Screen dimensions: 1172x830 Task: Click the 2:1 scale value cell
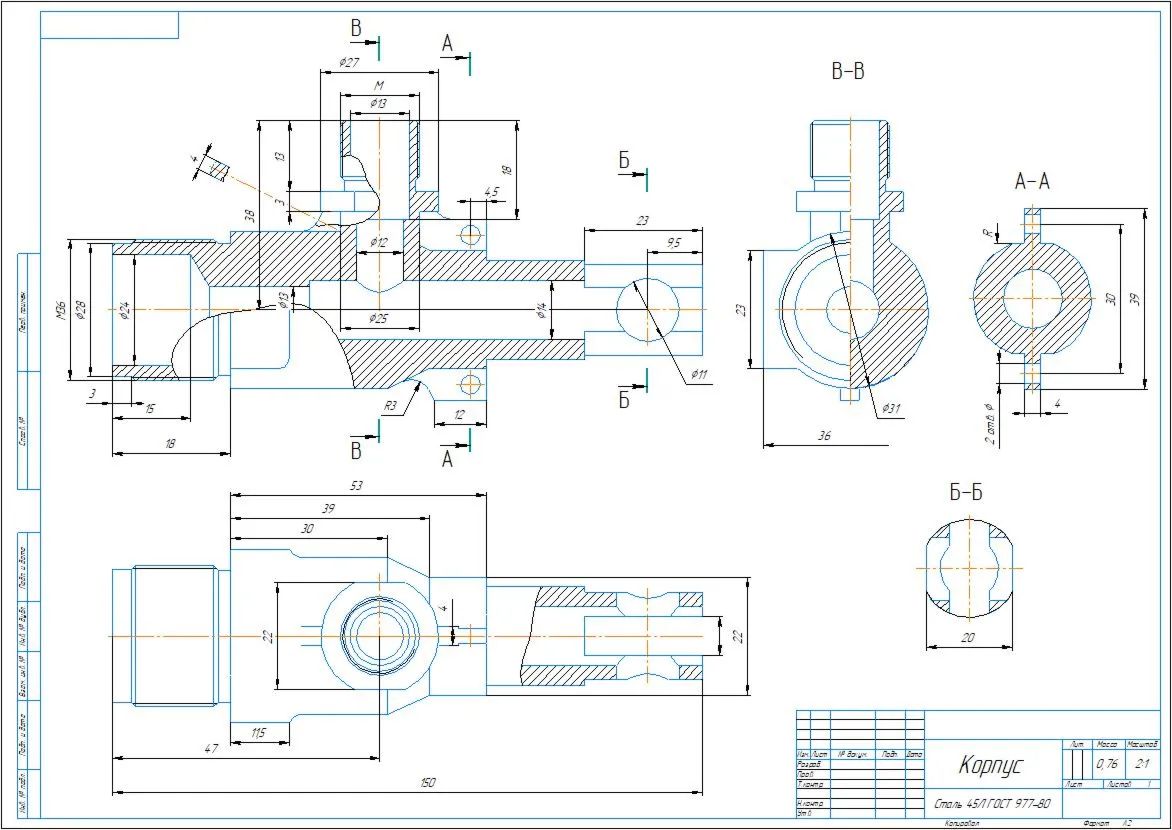point(1141,764)
